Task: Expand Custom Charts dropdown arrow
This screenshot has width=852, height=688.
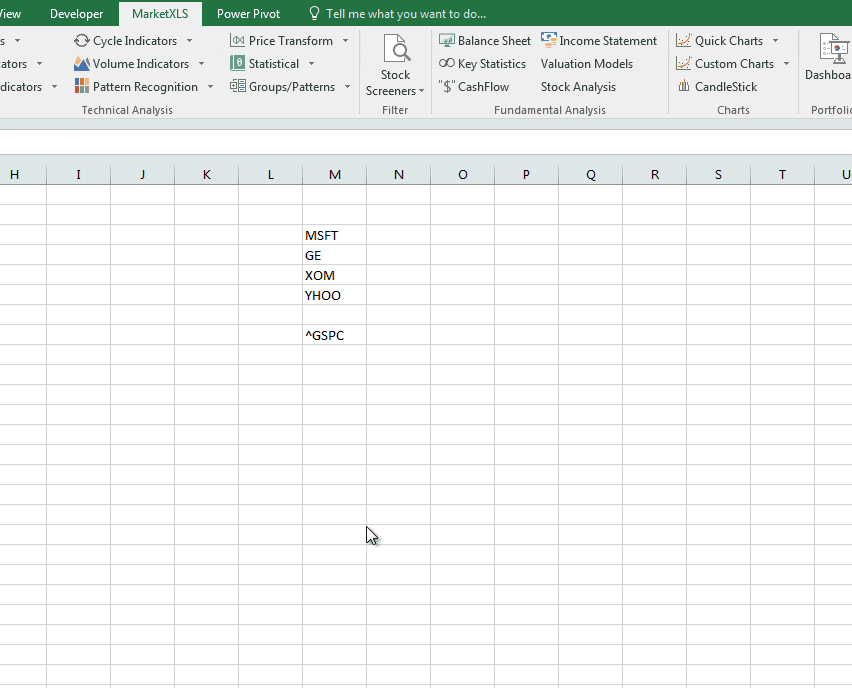Action: (x=786, y=64)
